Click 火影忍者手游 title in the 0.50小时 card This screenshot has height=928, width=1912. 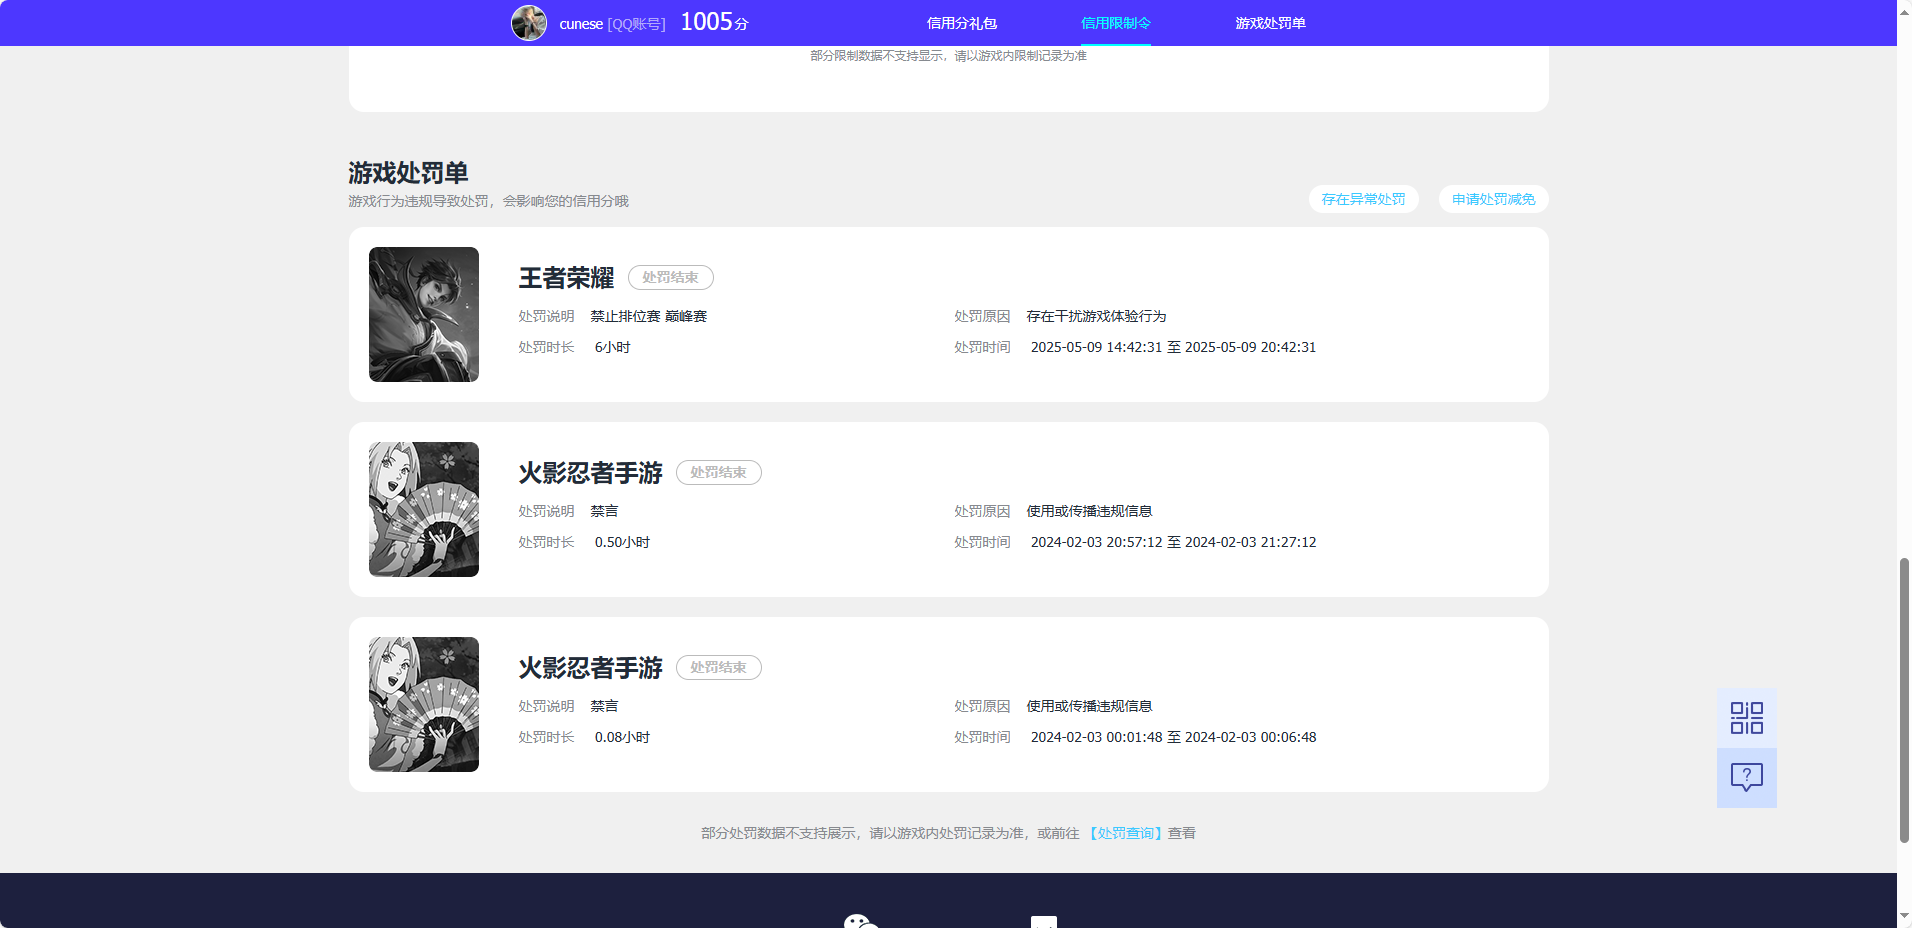pyautogui.click(x=590, y=473)
